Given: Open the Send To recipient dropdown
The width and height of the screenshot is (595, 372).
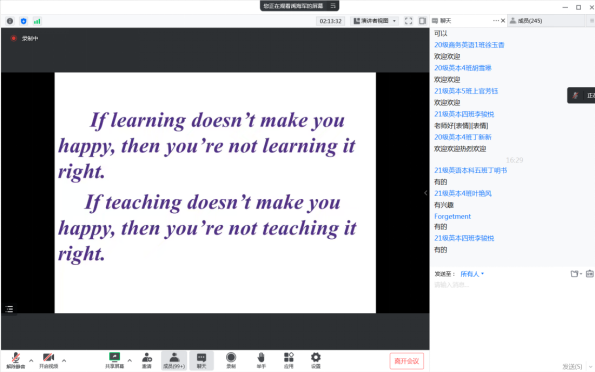Looking at the screenshot, I should pyautogui.click(x=472, y=274).
